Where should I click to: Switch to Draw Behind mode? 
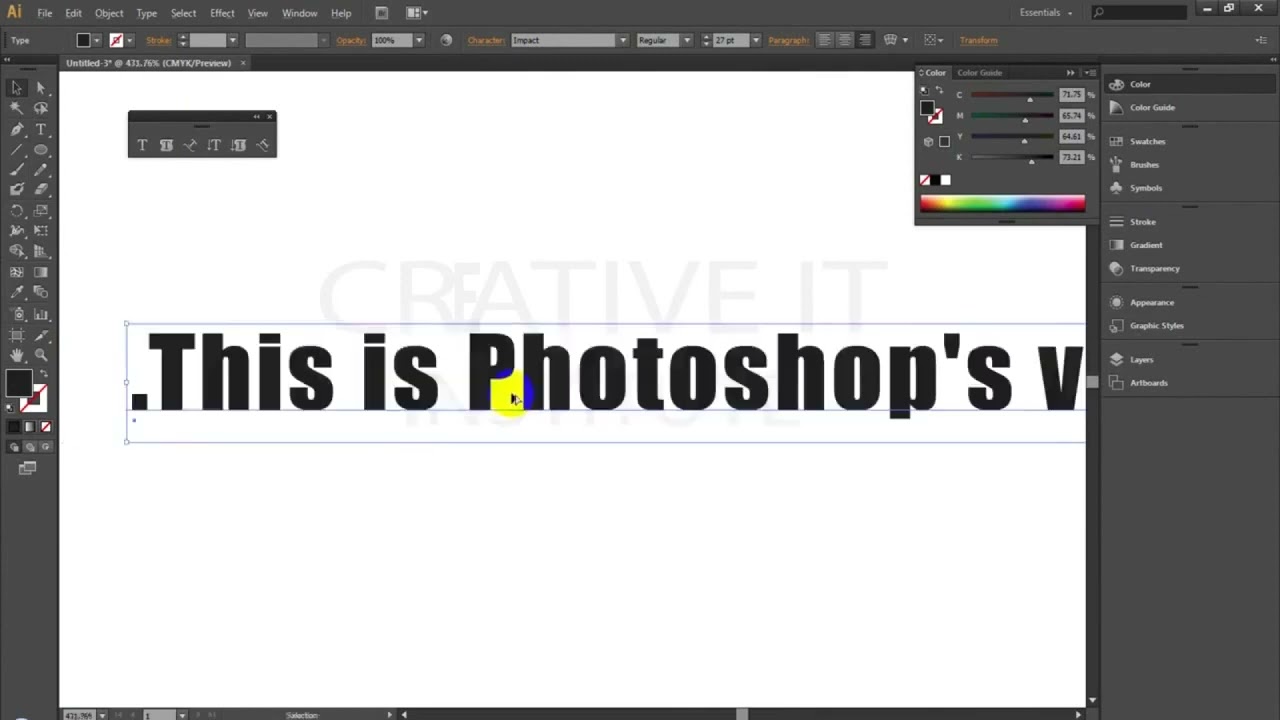coord(29,447)
